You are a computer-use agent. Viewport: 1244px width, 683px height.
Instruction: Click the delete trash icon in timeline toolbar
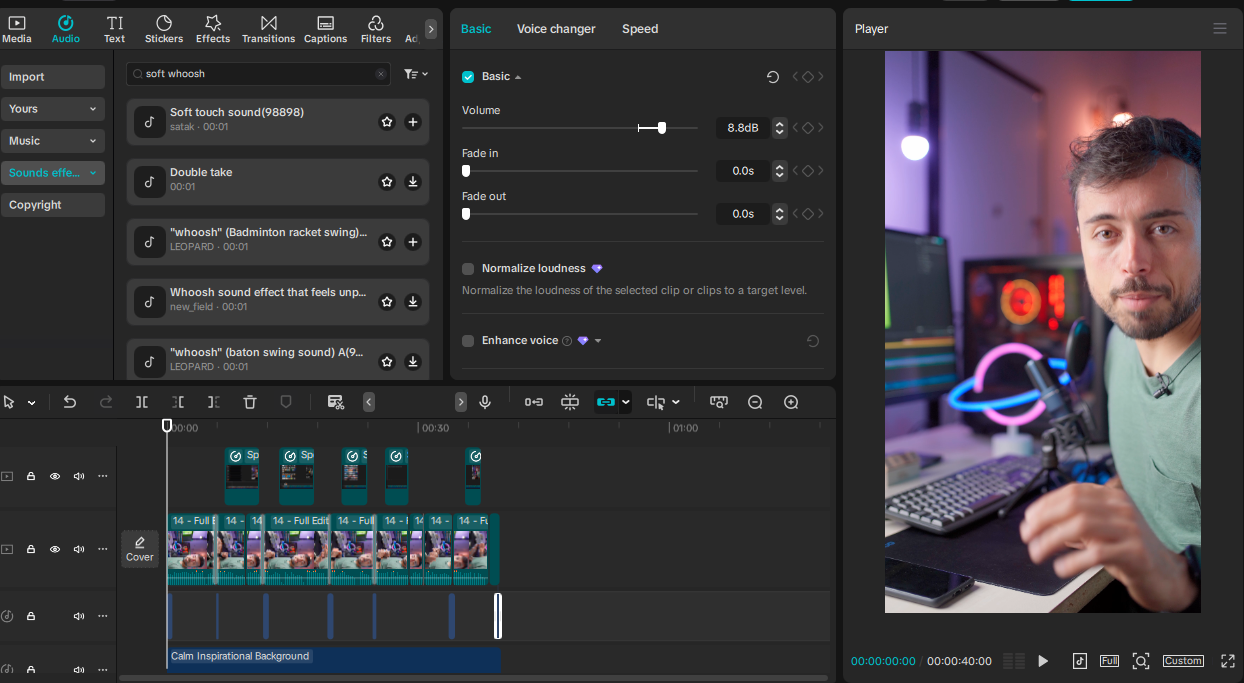[x=250, y=402]
